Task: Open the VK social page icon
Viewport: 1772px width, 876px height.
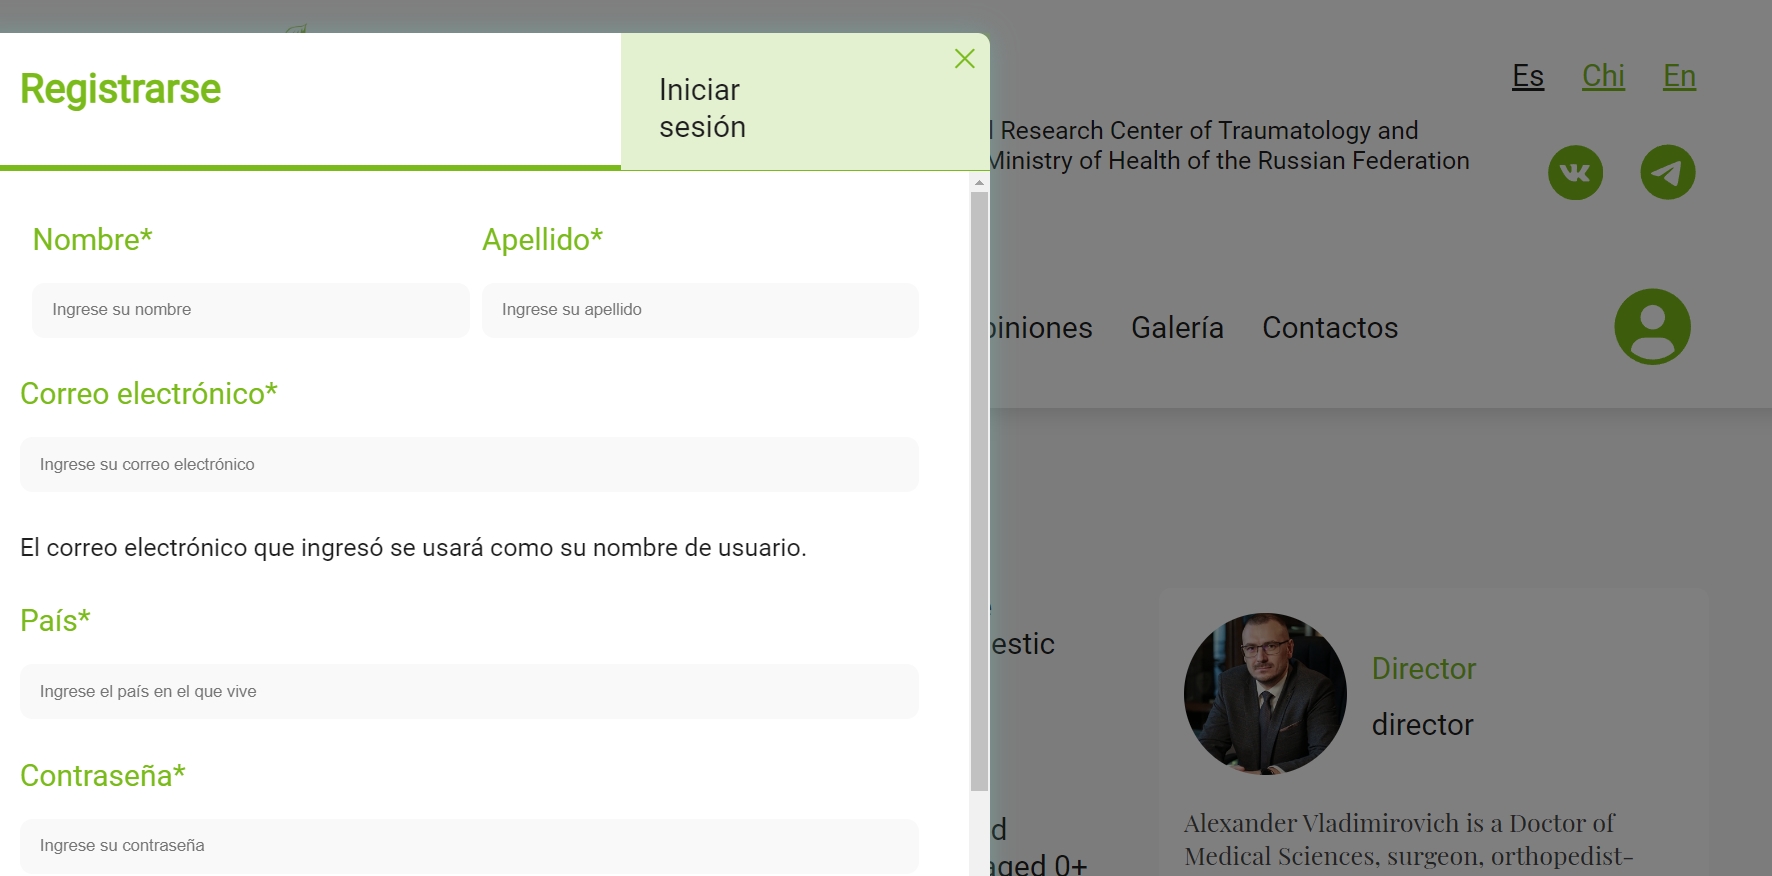Action: click(x=1575, y=173)
